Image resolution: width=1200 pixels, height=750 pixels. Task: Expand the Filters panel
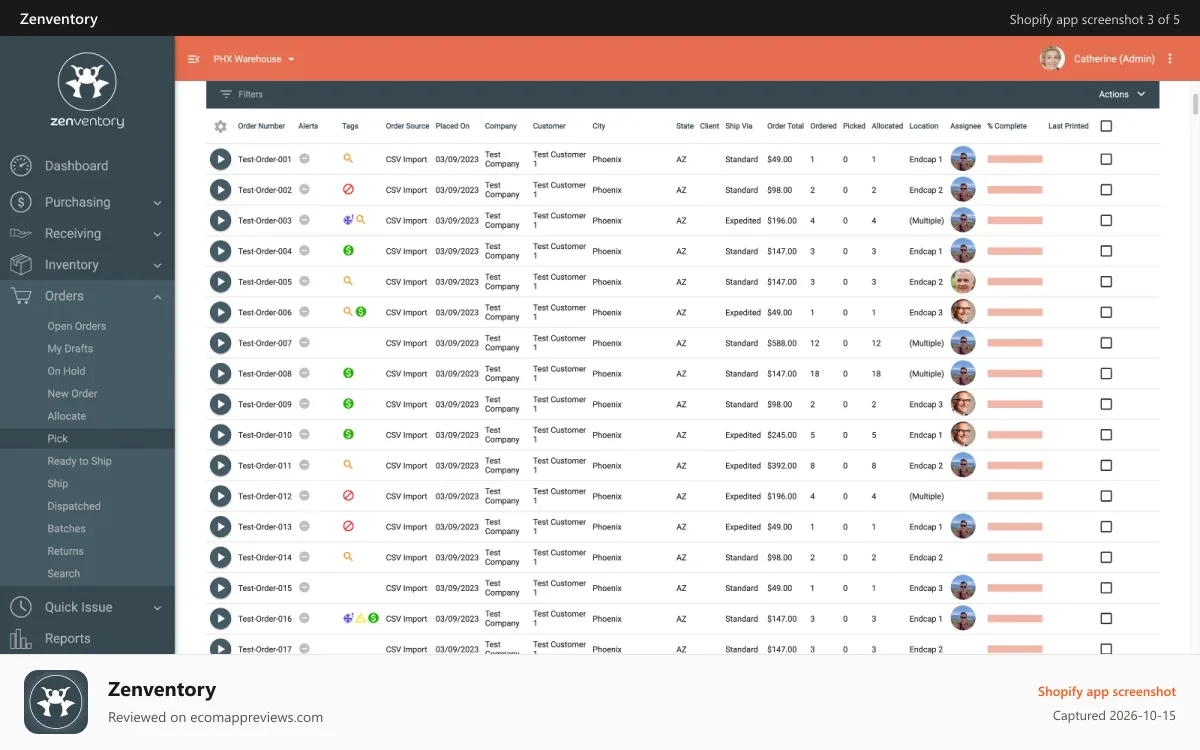point(241,94)
